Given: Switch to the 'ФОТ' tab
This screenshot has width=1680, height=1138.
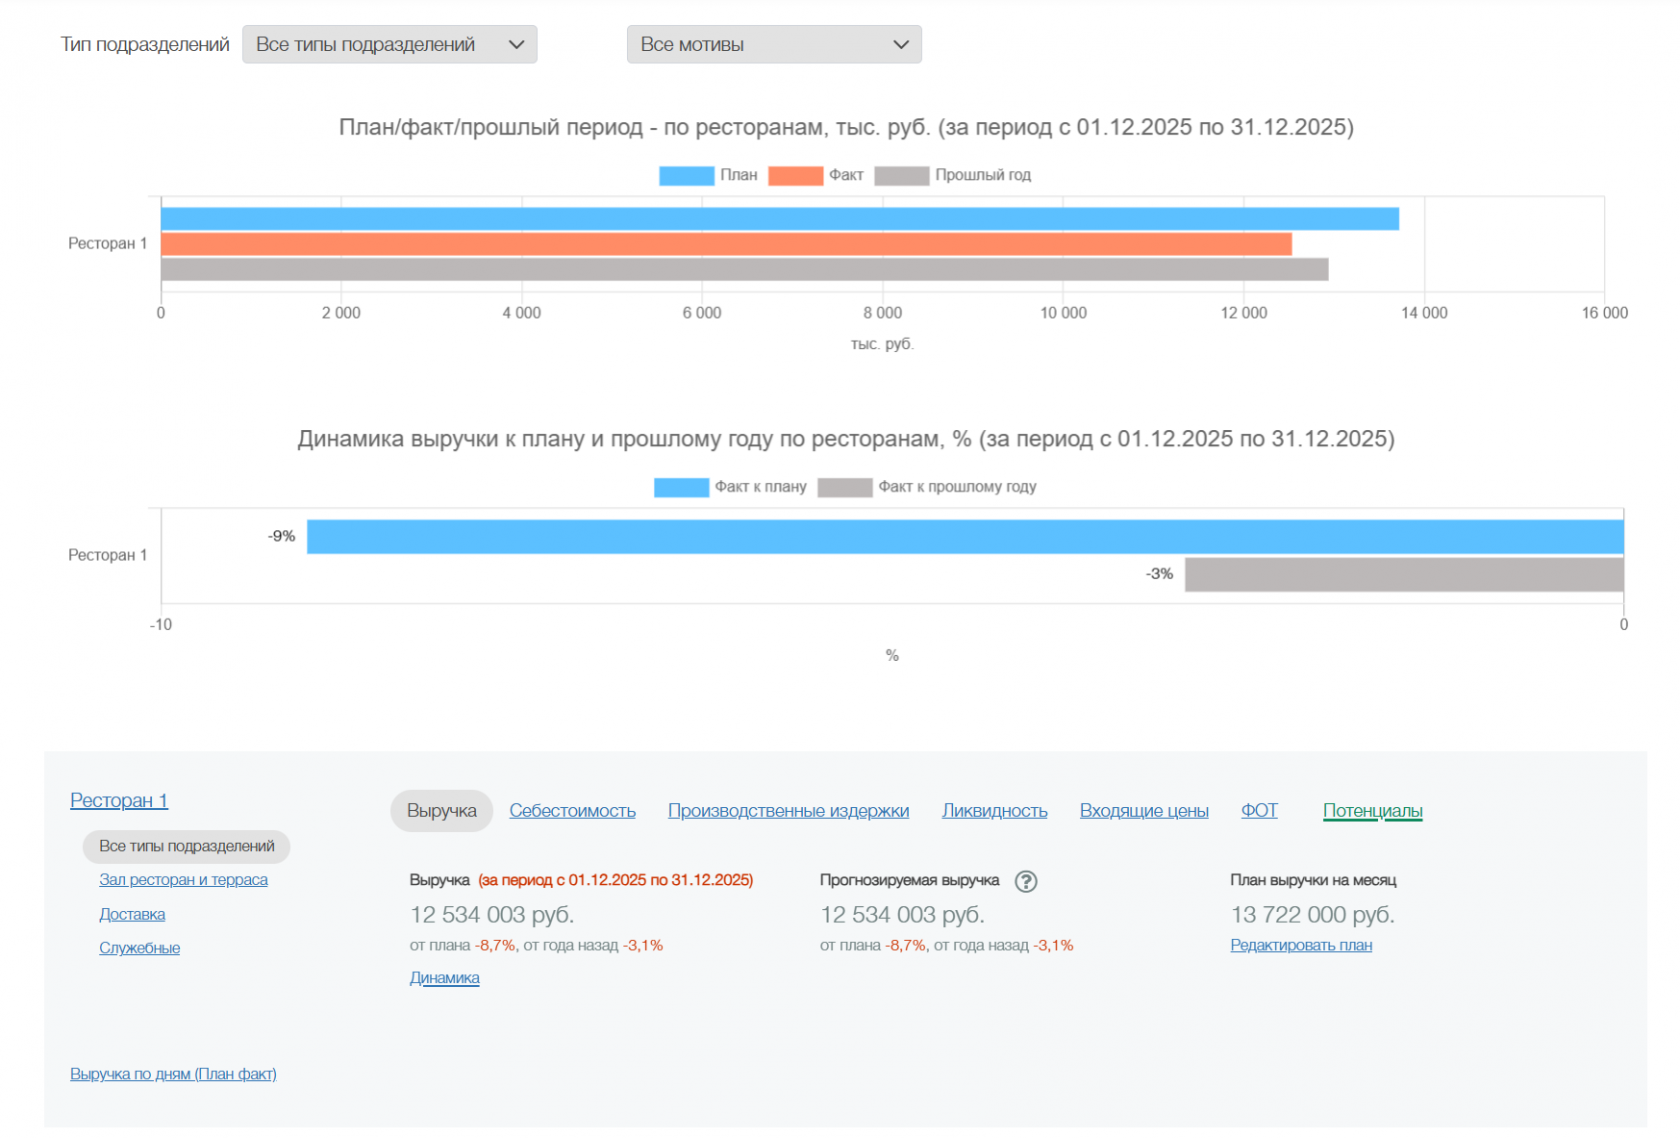Looking at the screenshot, I should pyautogui.click(x=1259, y=811).
